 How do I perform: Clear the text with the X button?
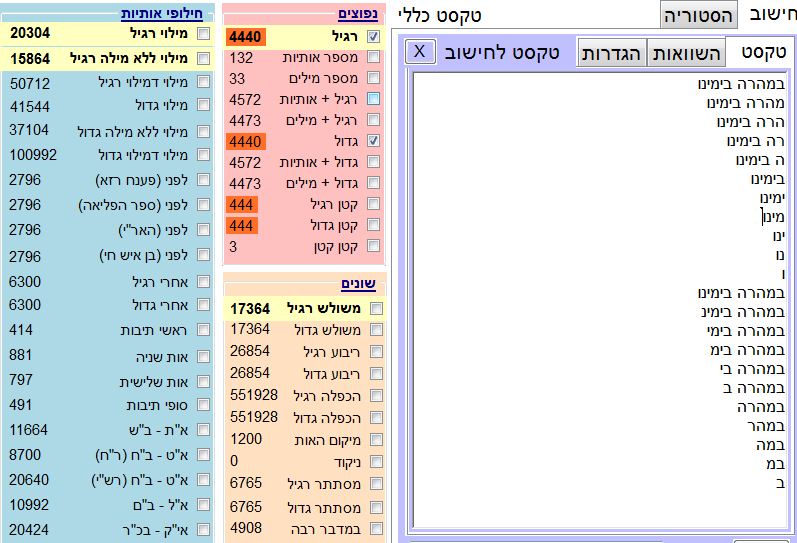tap(421, 51)
